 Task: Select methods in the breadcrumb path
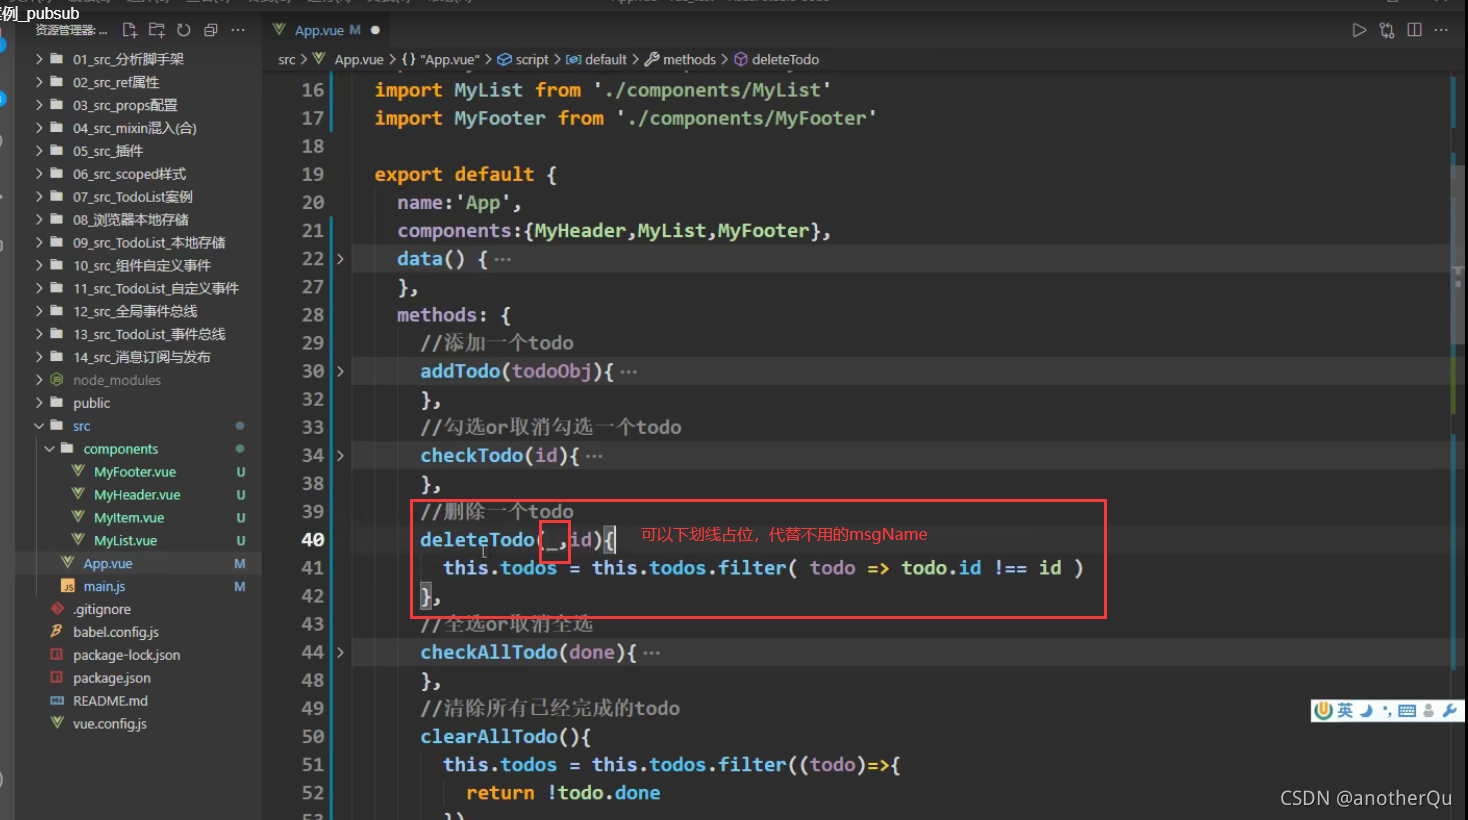[689, 60]
